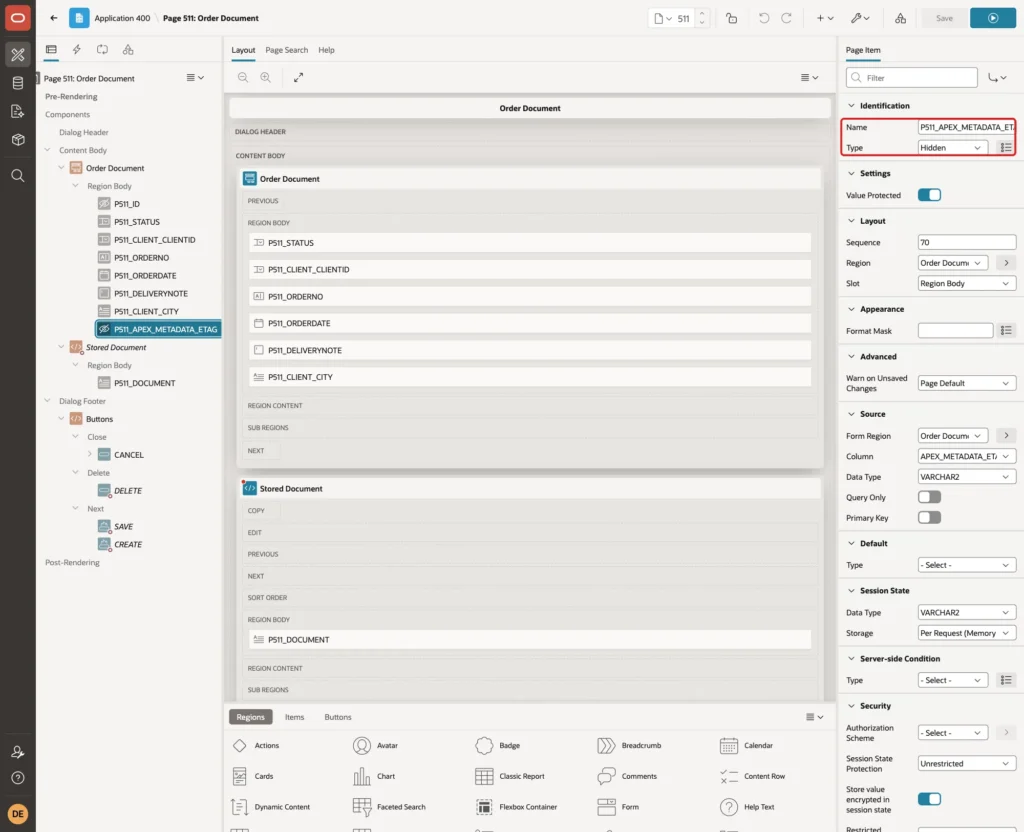The image size is (1024, 832).
Task: Open the Help tab
Action: 327,50
